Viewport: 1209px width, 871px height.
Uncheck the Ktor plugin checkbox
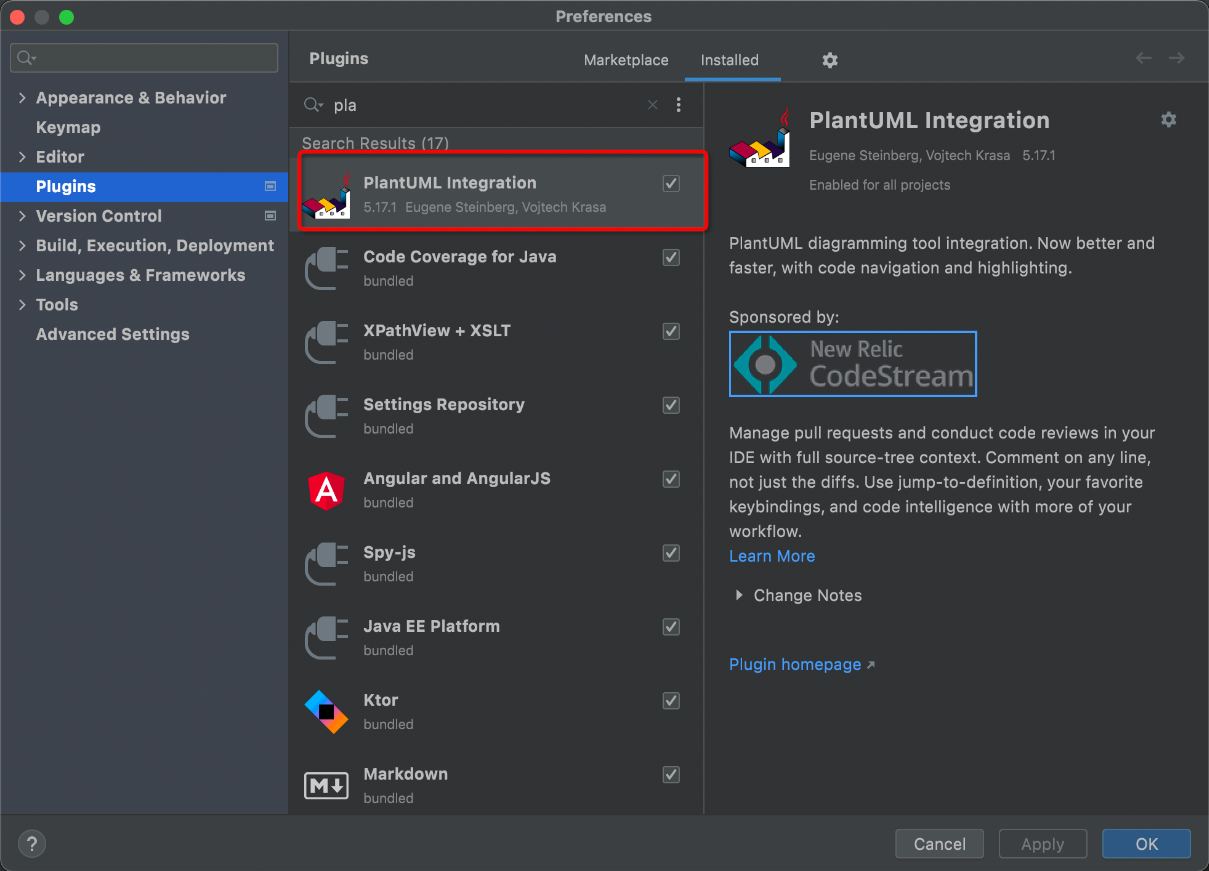click(x=671, y=701)
